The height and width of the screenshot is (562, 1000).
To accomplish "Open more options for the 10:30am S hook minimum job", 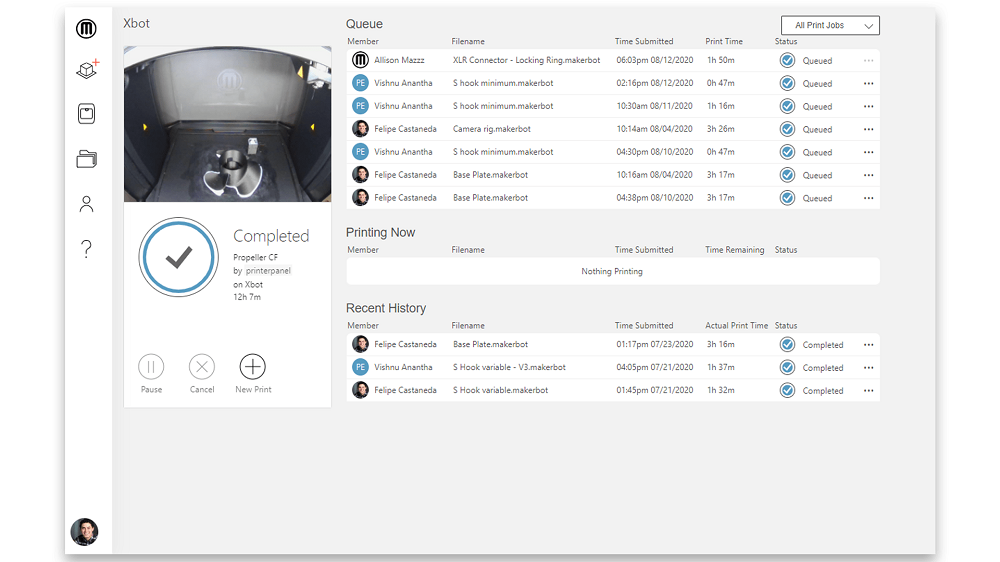I will click(869, 107).
